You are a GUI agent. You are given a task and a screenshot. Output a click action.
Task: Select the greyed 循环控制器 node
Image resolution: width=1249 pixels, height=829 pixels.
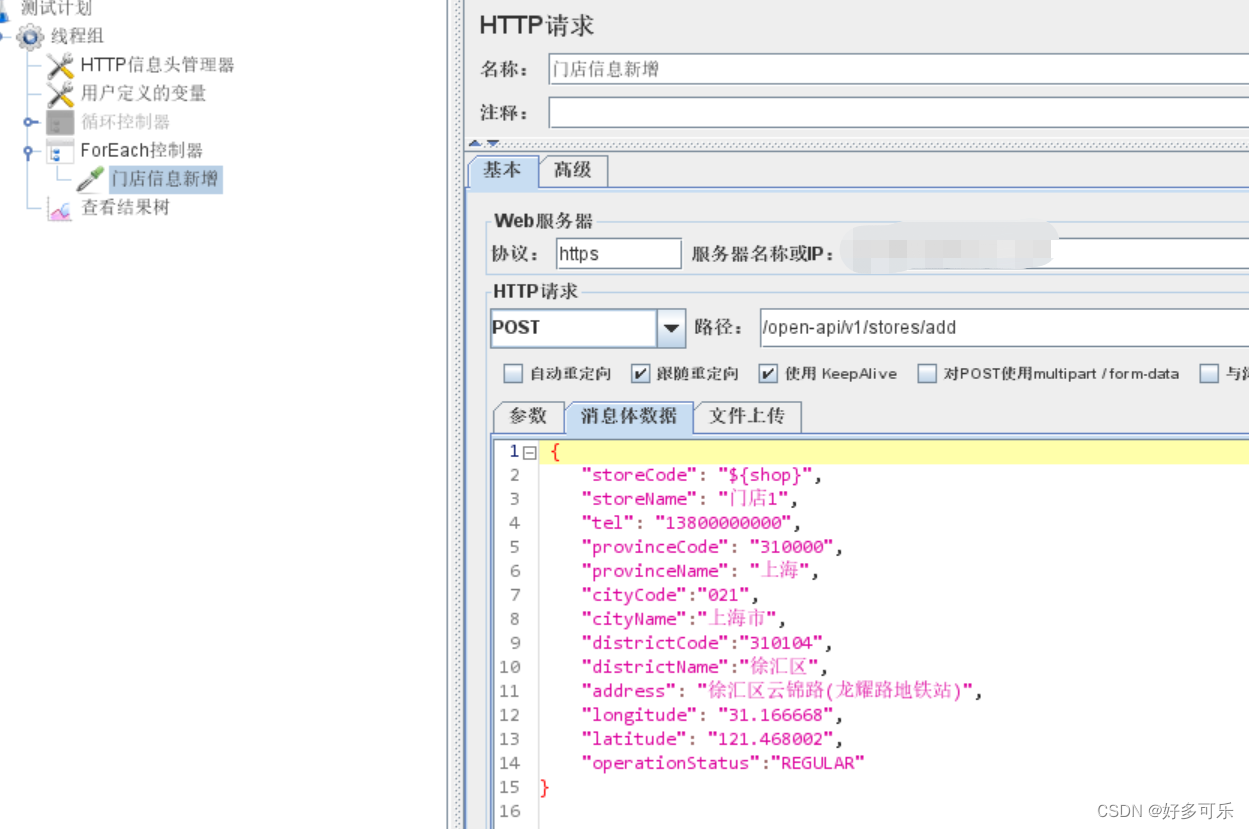(125, 122)
